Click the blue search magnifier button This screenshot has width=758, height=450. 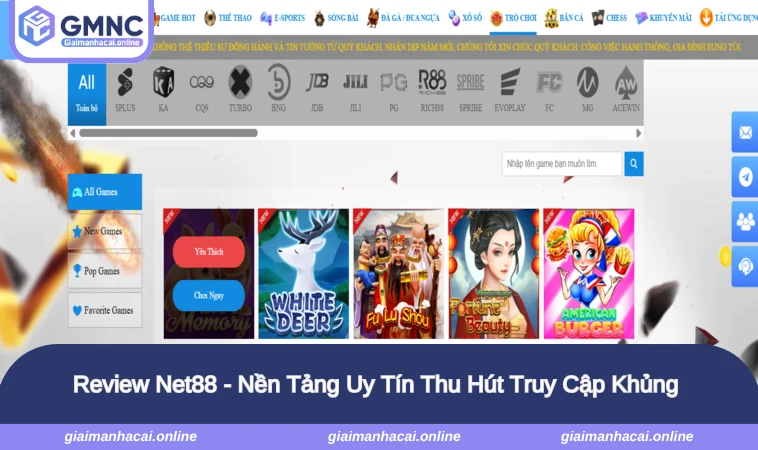click(x=634, y=164)
